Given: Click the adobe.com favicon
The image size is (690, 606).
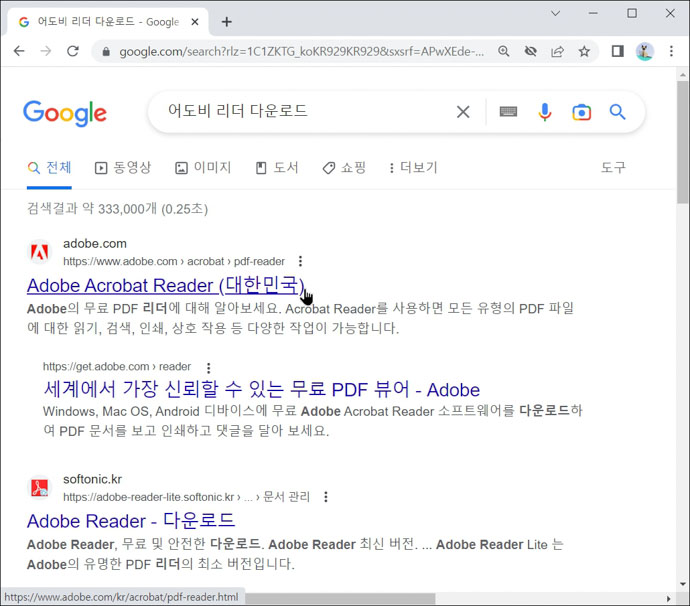Looking at the screenshot, I should pos(40,252).
